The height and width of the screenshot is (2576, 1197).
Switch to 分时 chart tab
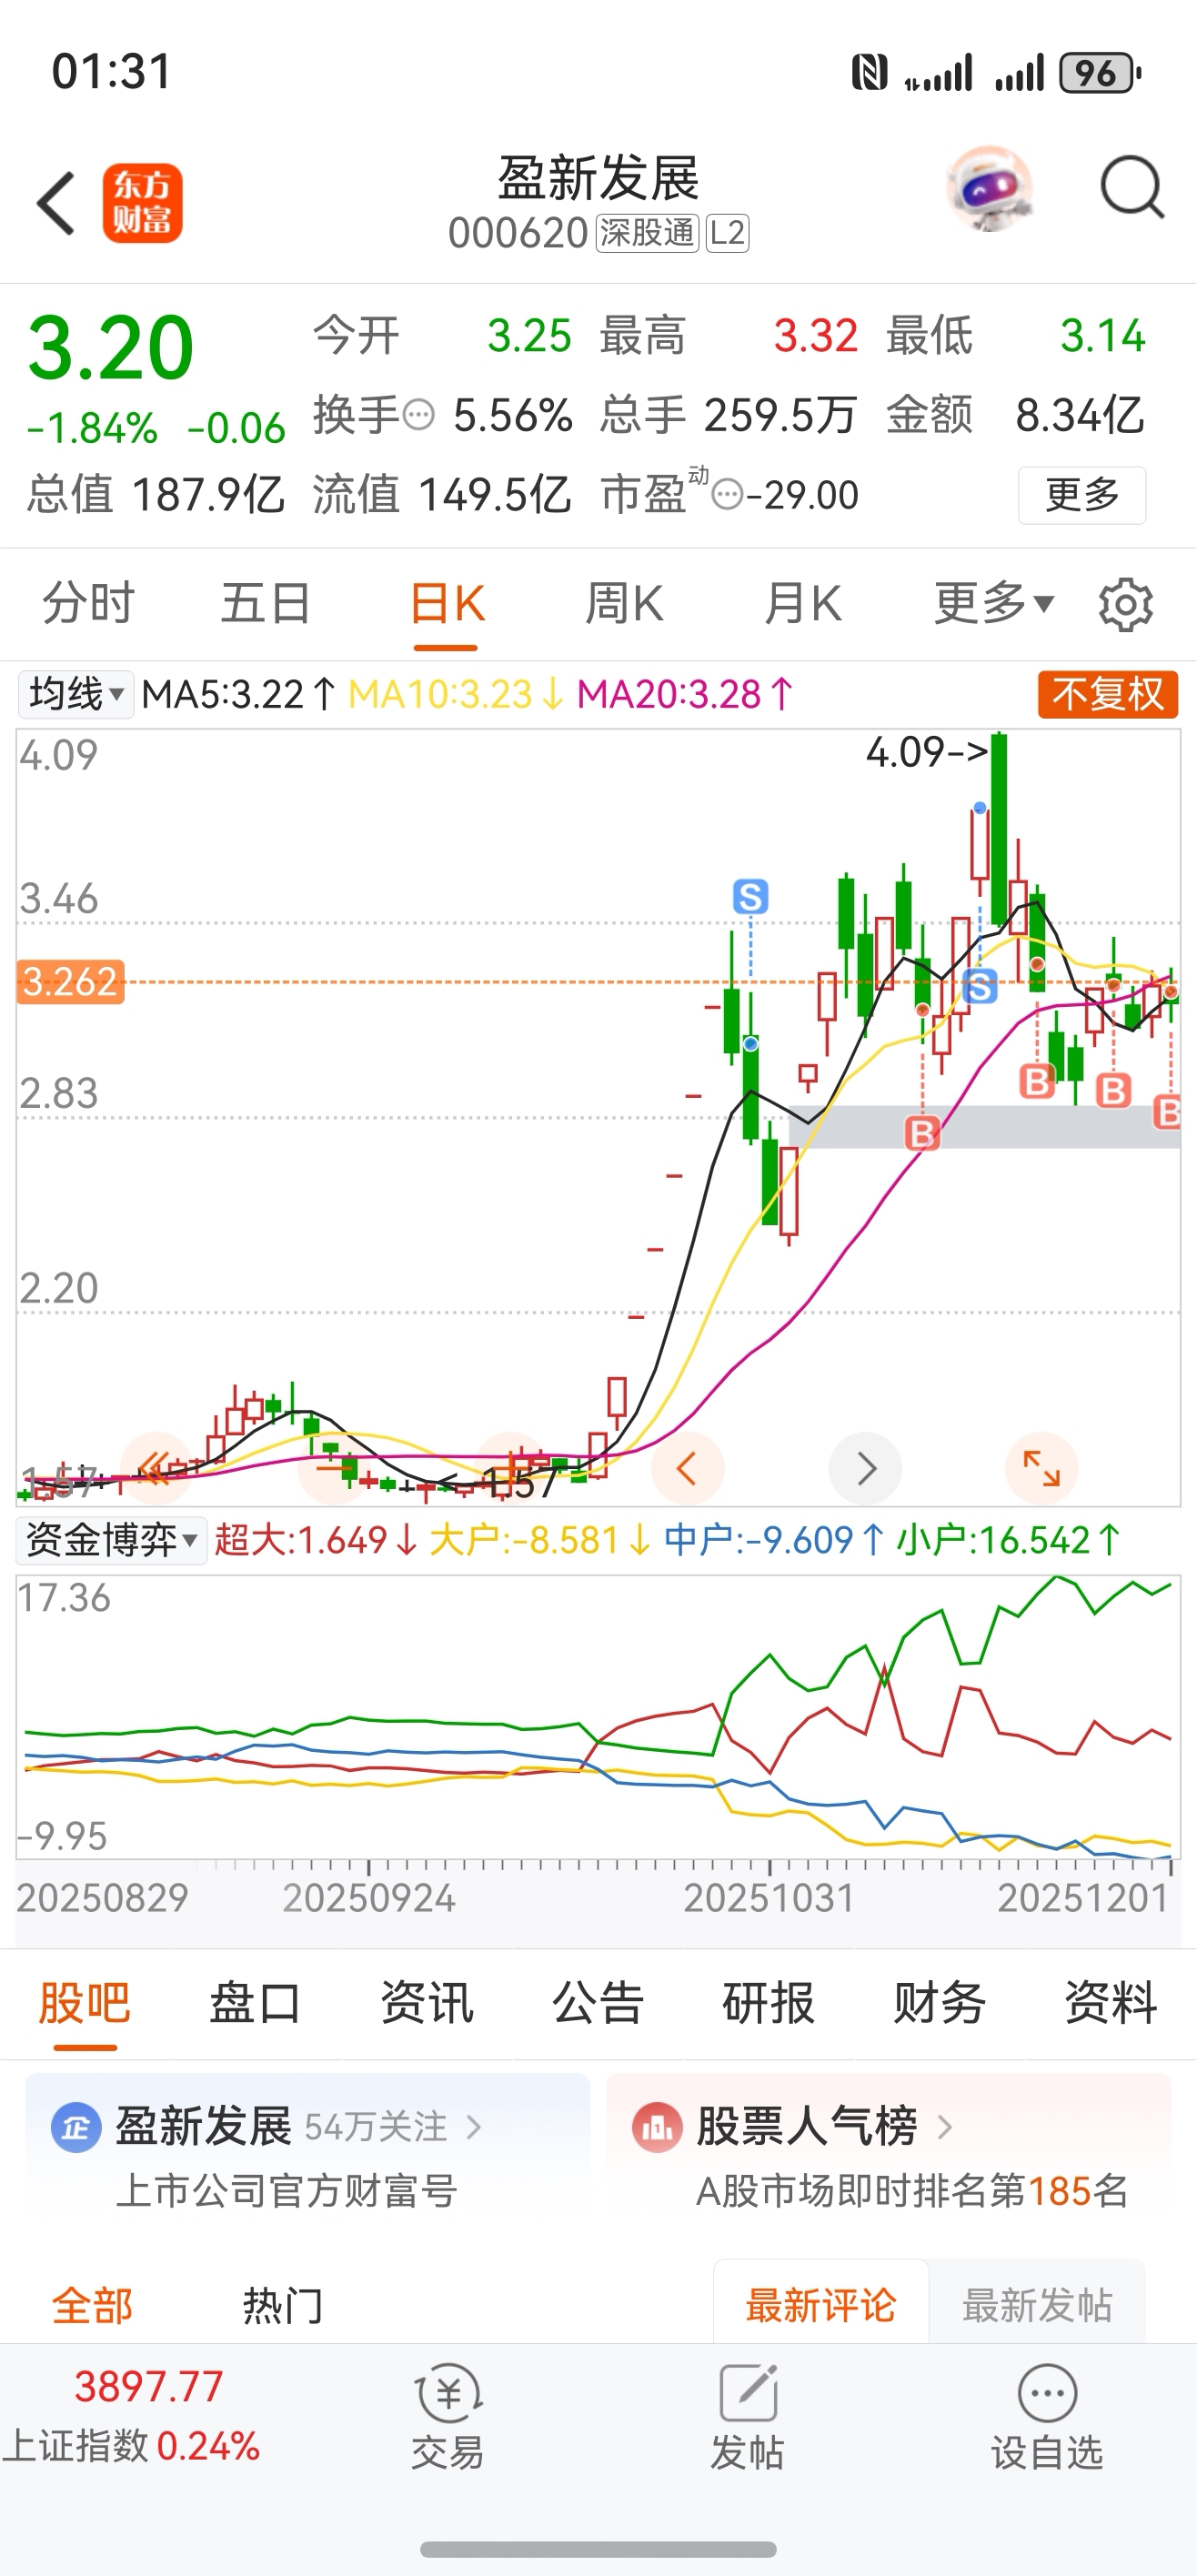pos(89,604)
